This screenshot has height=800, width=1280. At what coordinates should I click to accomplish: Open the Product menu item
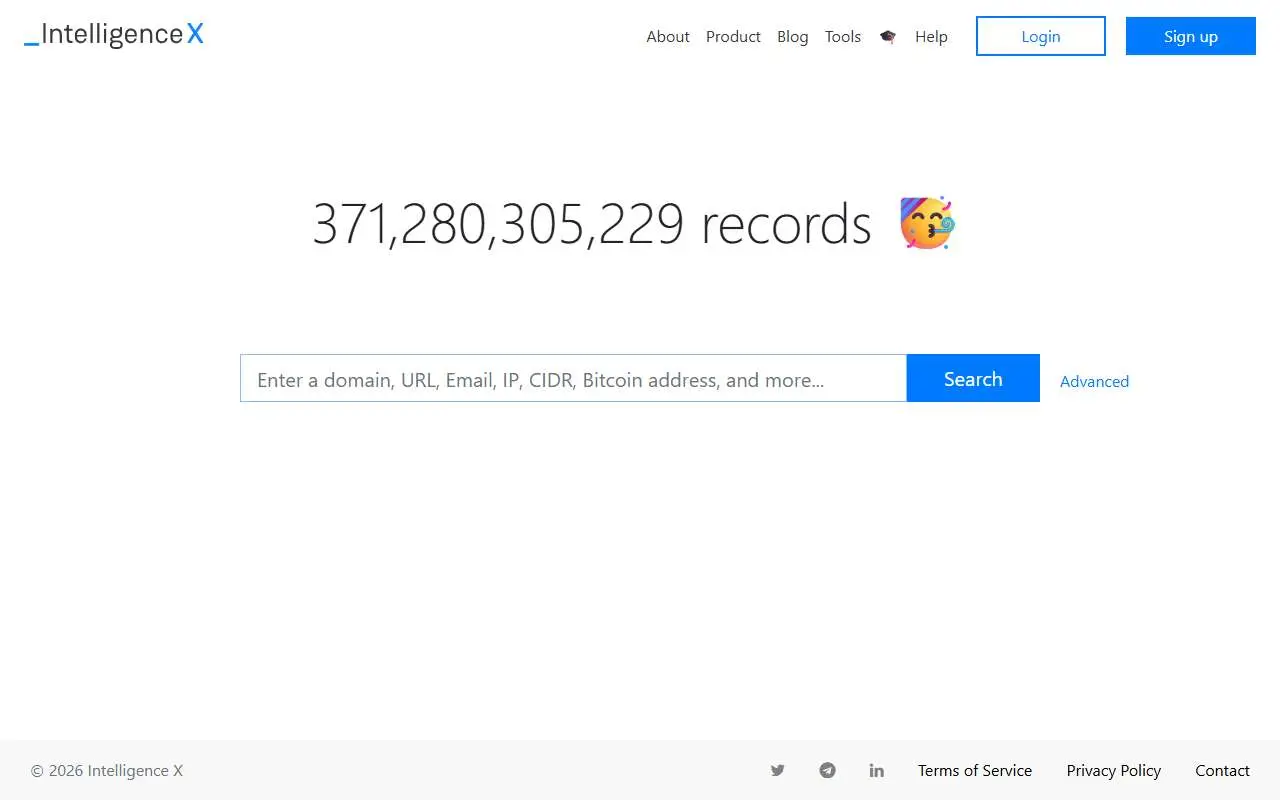(733, 37)
